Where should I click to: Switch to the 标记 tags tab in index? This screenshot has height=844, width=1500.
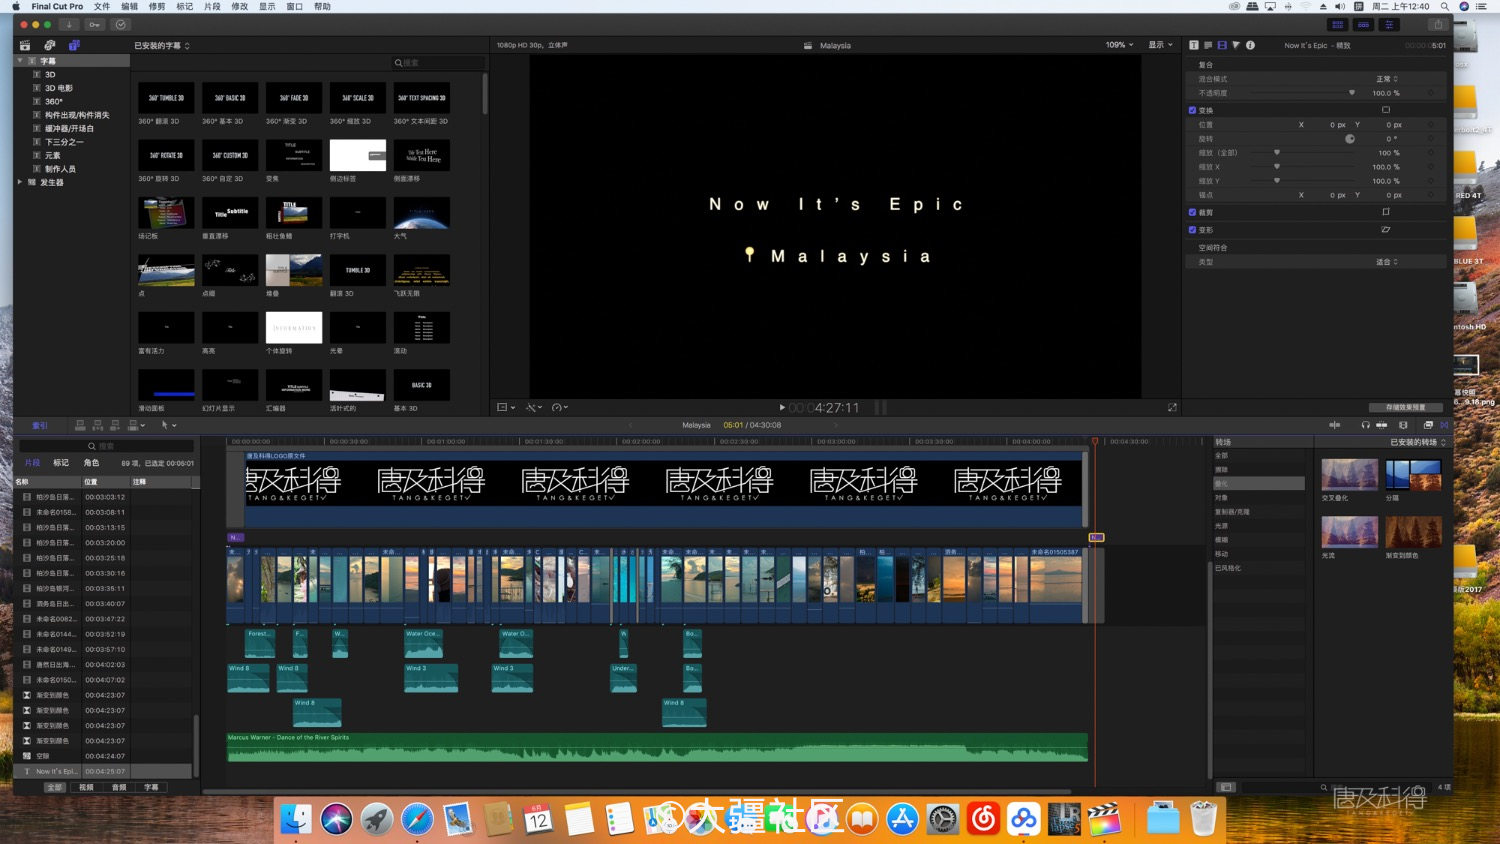[61, 463]
